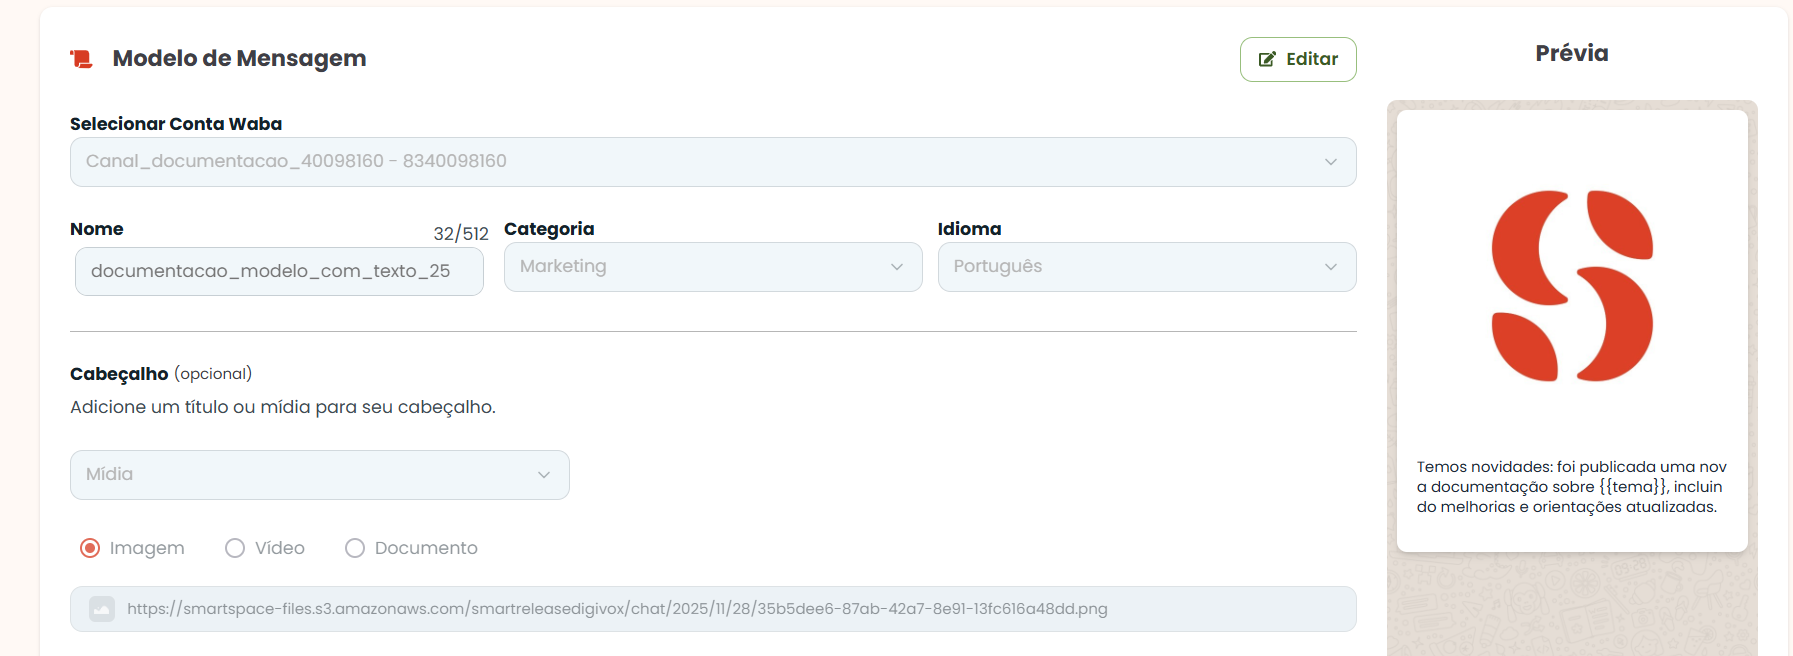
Task: Click the Idioma label
Action: click(x=969, y=229)
